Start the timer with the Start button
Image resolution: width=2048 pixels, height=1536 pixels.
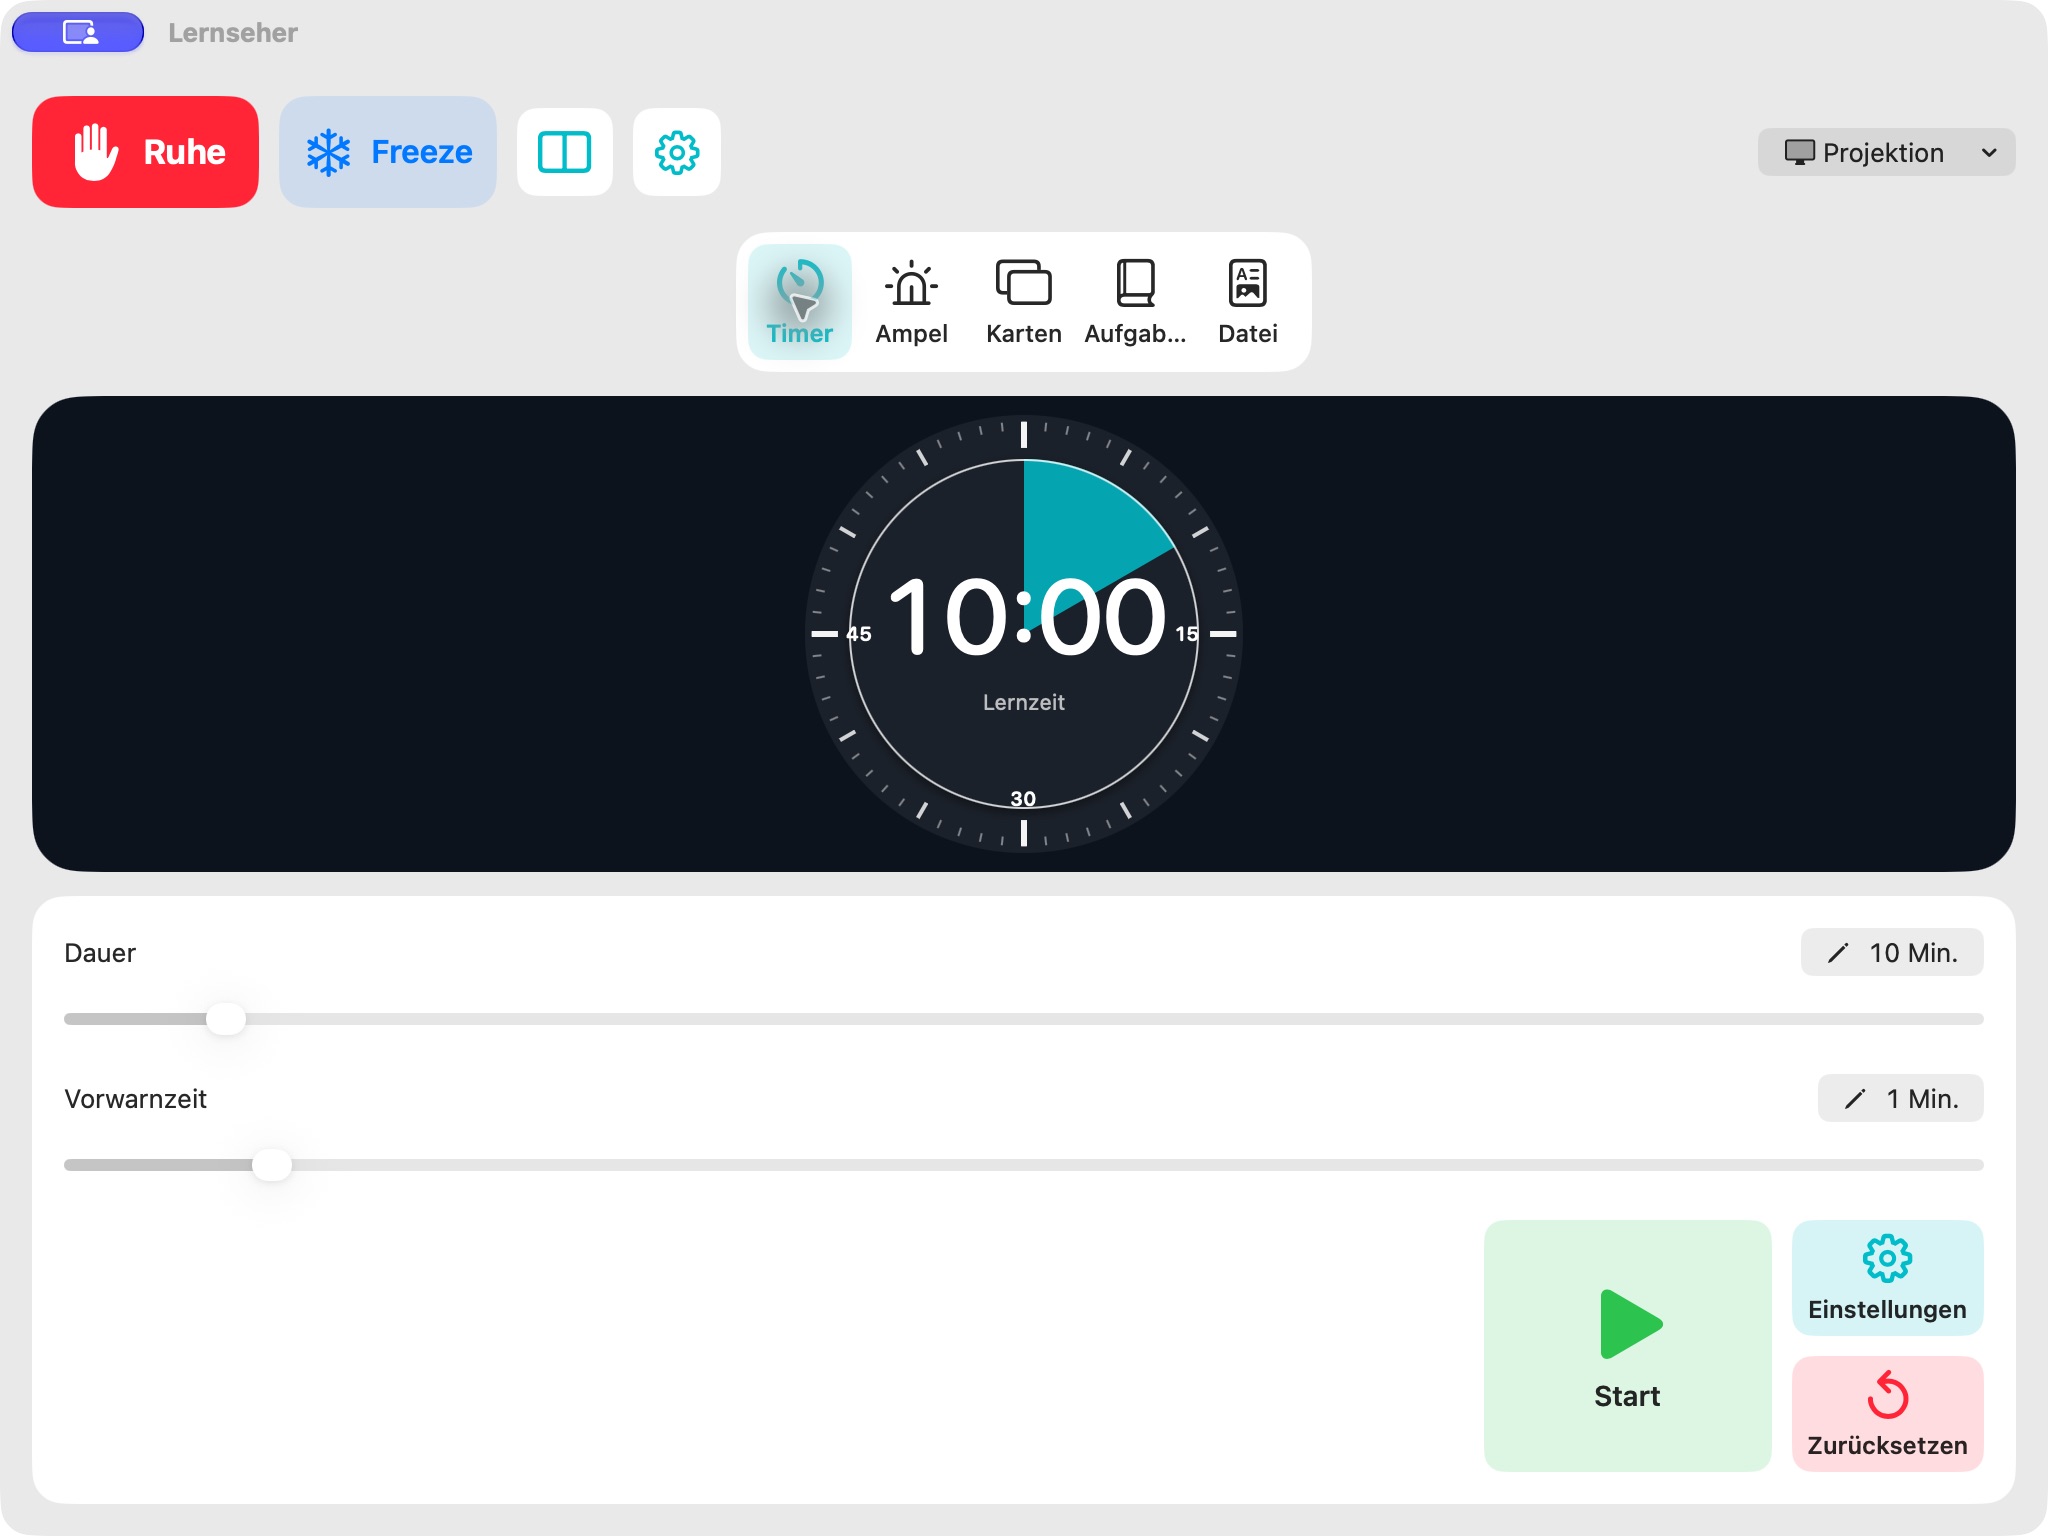click(x=1627, y=1345)
